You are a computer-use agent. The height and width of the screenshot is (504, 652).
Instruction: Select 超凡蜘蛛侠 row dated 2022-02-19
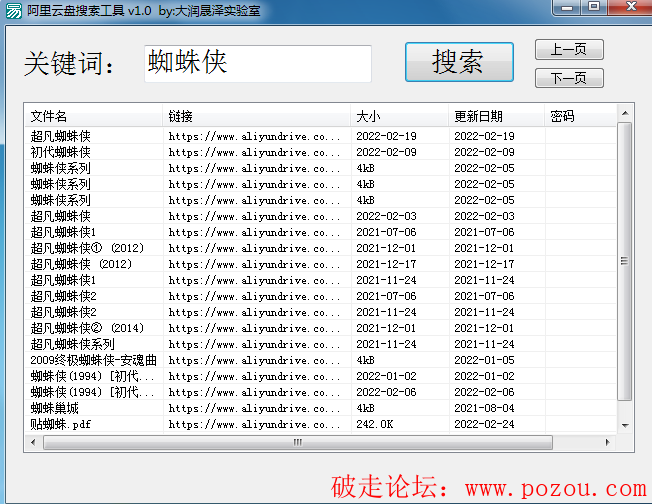(x=321, y=136)
